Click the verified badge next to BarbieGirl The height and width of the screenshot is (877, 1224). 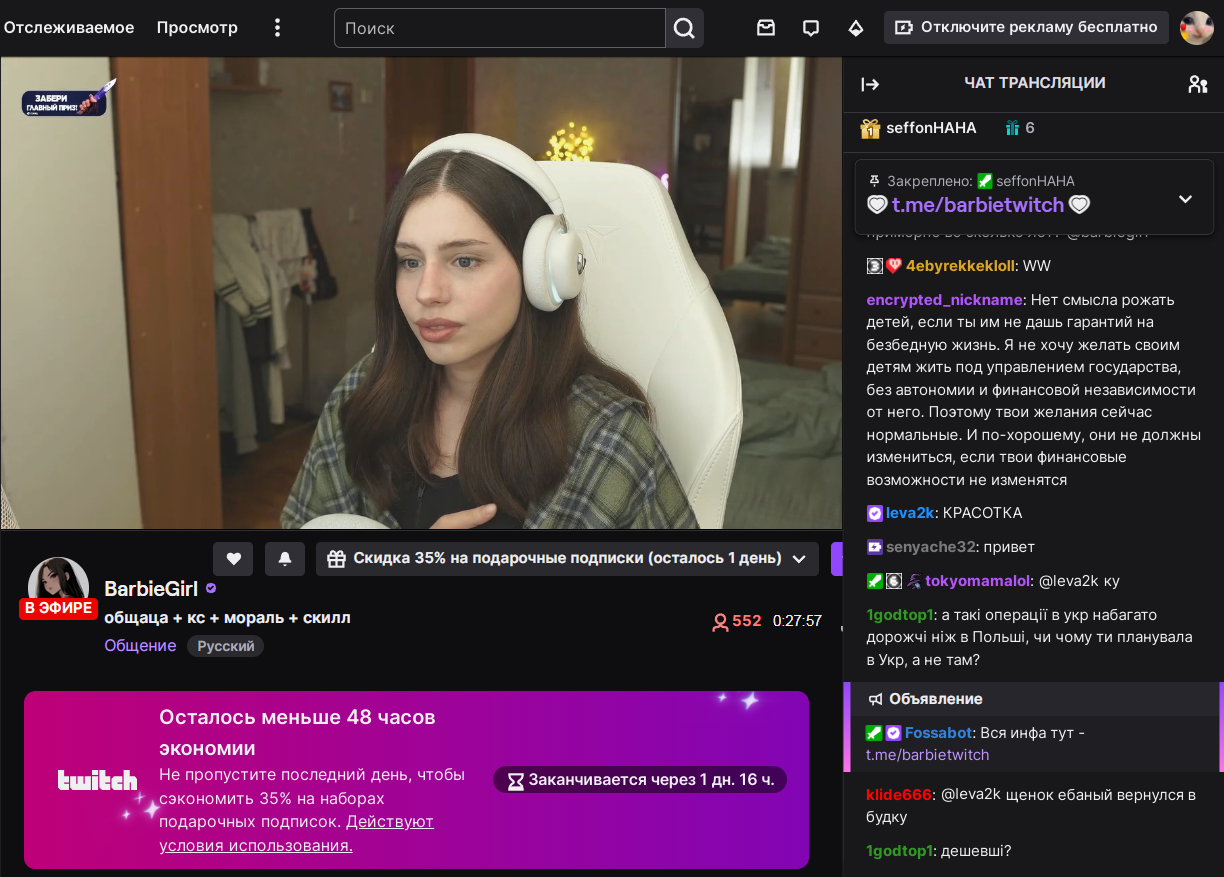coord(211,589)
